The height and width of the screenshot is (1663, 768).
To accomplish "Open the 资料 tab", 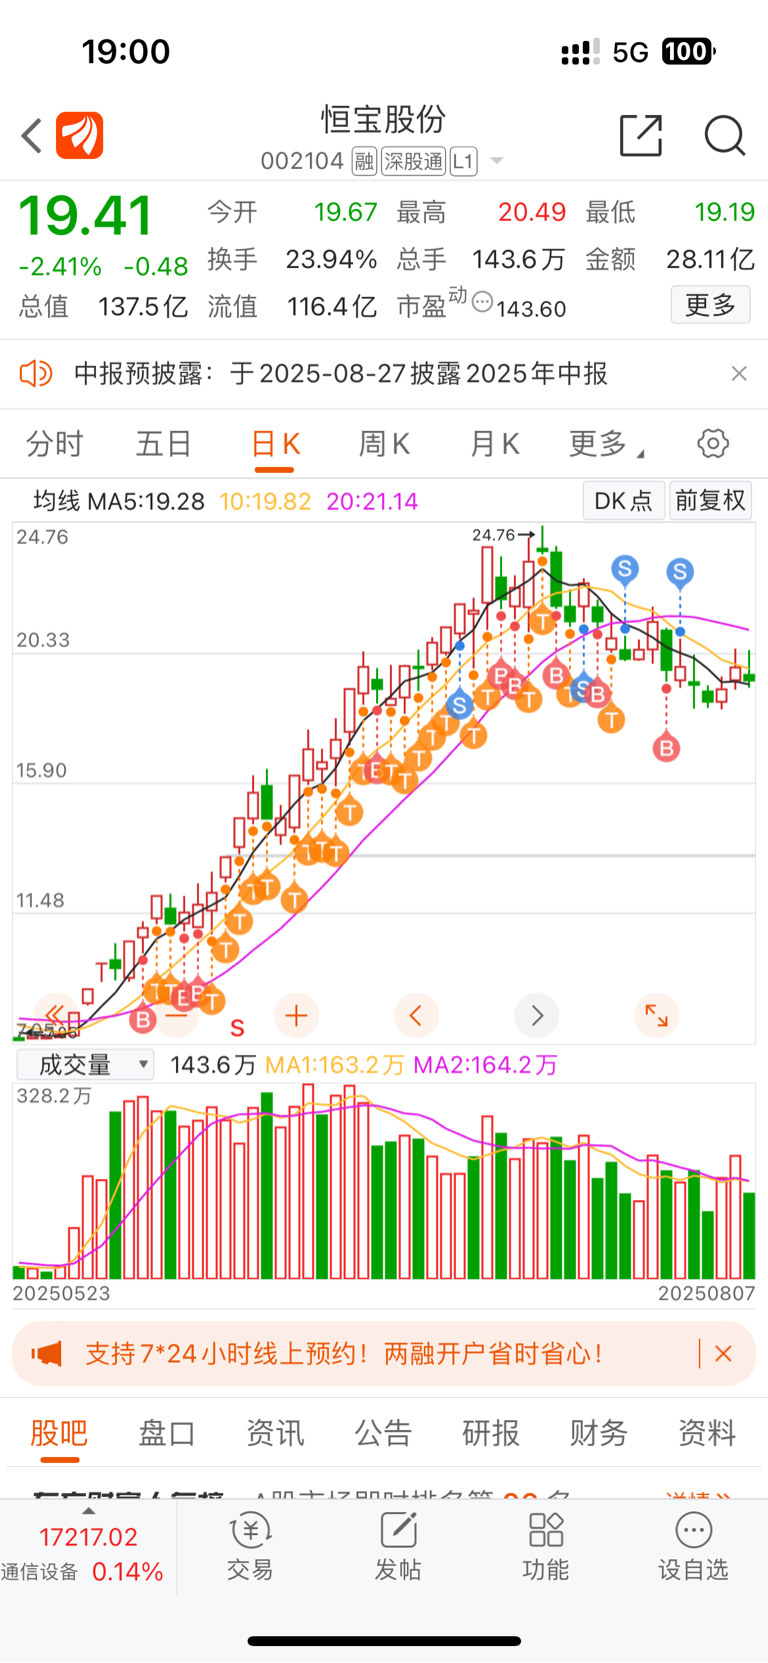I will (707, 1433).
